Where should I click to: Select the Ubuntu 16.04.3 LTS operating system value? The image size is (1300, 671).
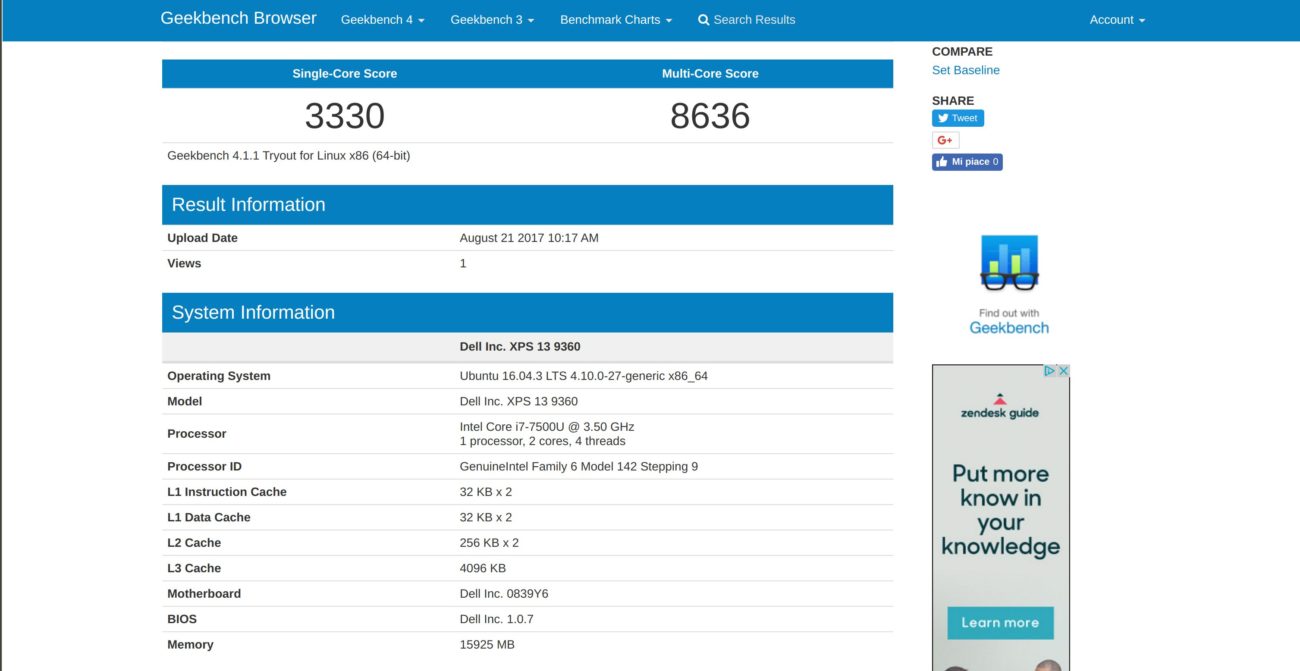[584, 376]
